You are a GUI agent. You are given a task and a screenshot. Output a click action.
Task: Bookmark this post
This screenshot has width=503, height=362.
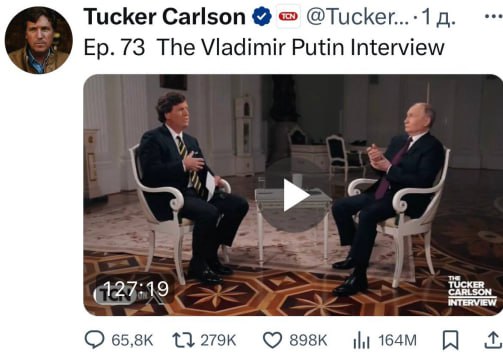click(450, 340)
